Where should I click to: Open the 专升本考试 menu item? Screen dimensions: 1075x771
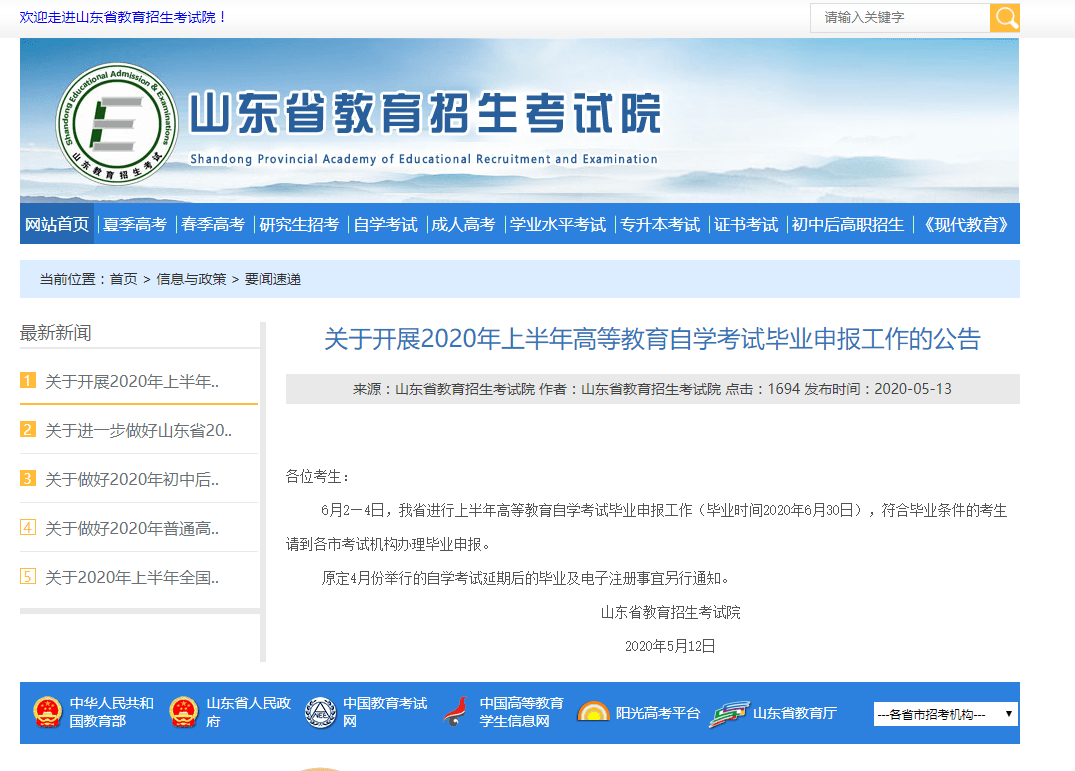[x=660, y=224]
